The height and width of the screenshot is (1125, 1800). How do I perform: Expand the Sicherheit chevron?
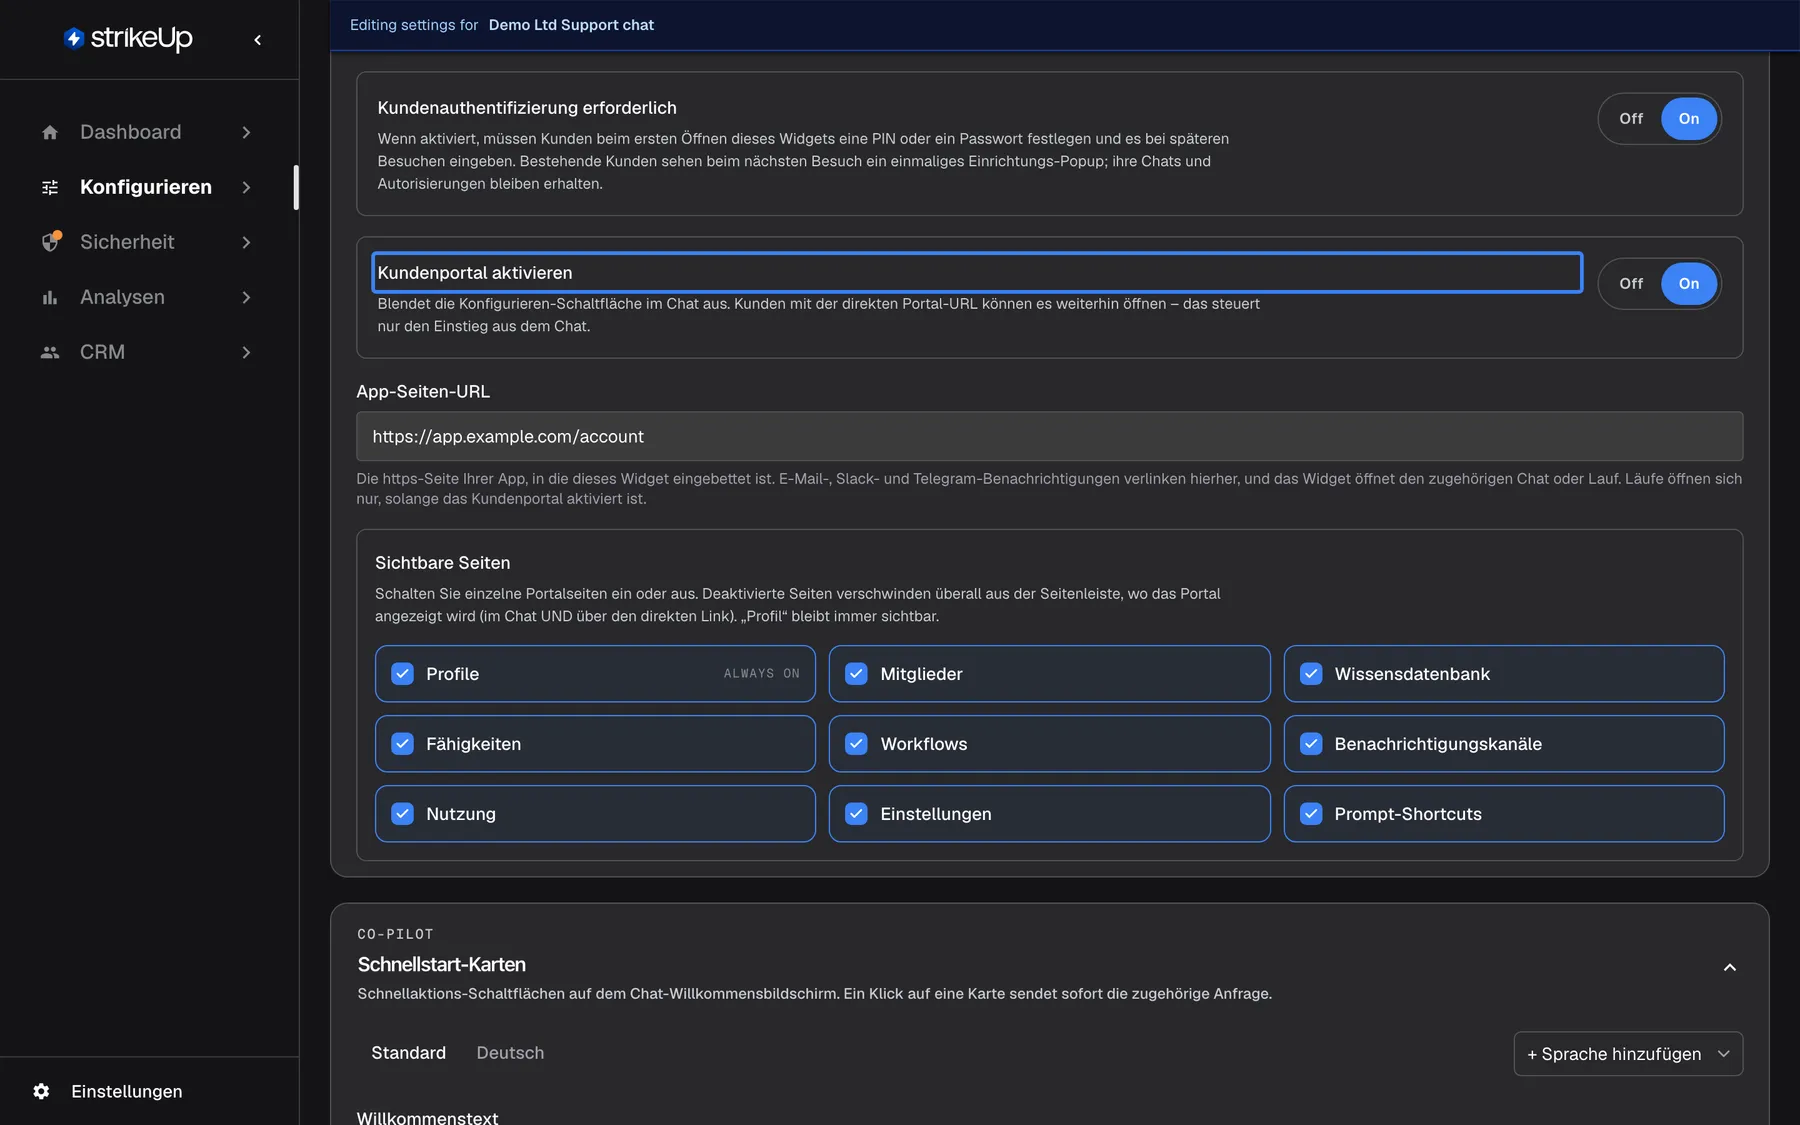pos(246,242)
